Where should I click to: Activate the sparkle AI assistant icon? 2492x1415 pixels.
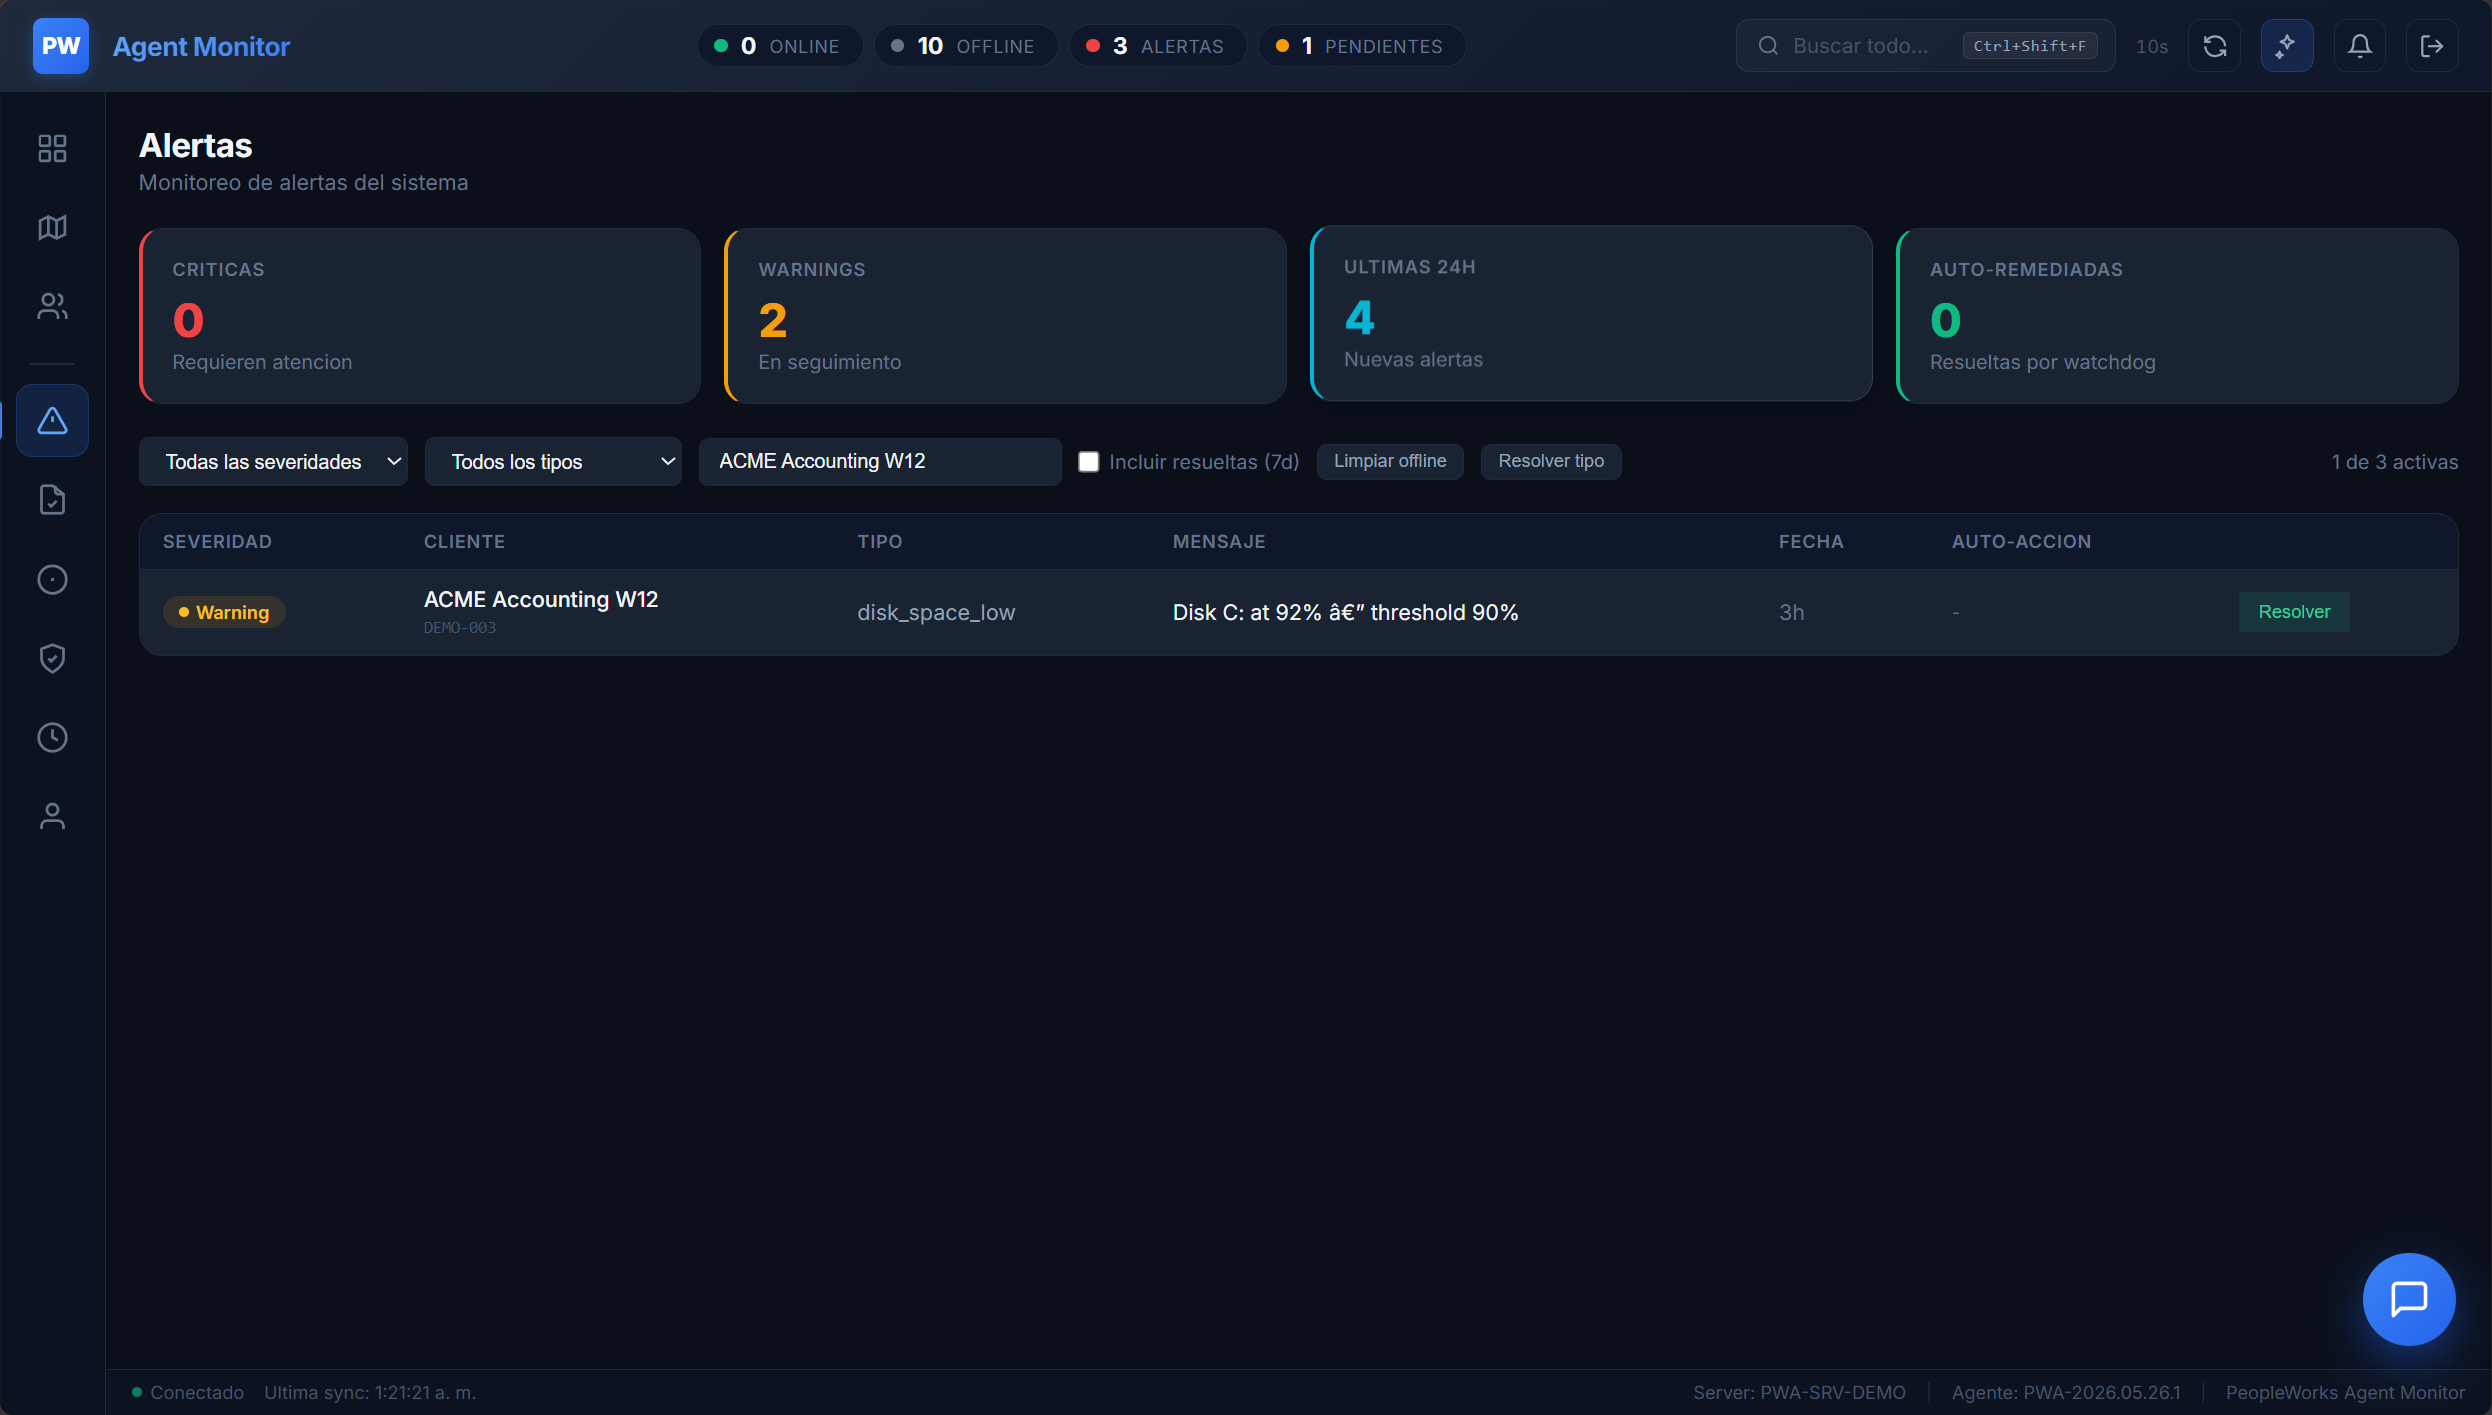(2287, 46)
